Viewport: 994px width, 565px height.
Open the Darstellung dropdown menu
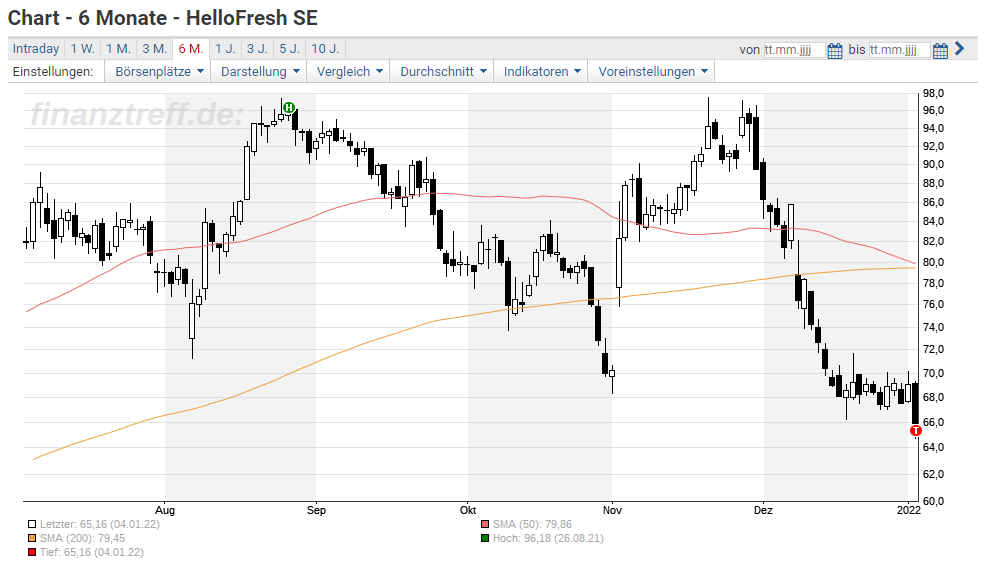coord(260,72)
